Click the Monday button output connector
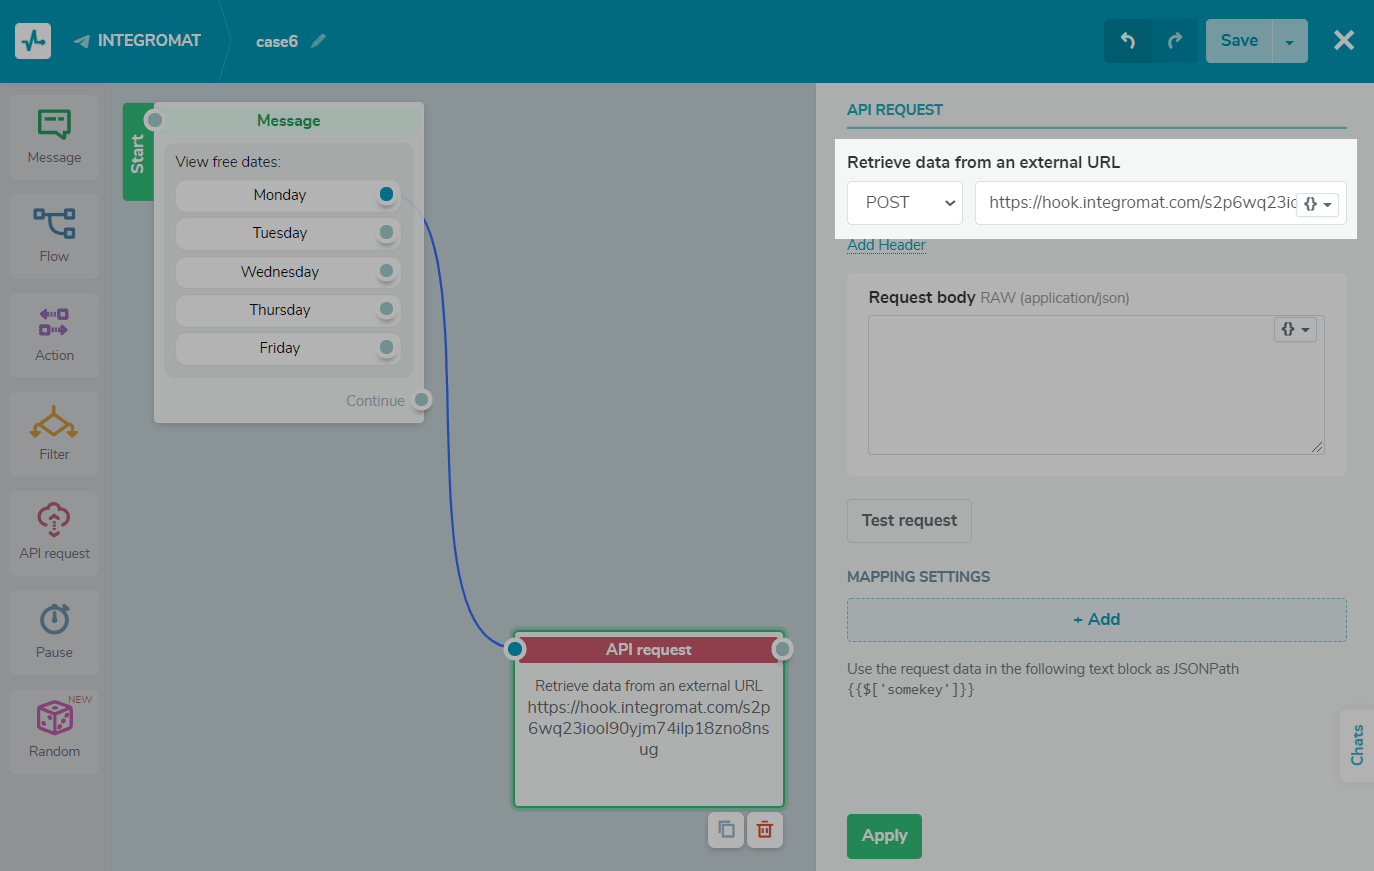1374x871 pixels. tap(386, 194)
